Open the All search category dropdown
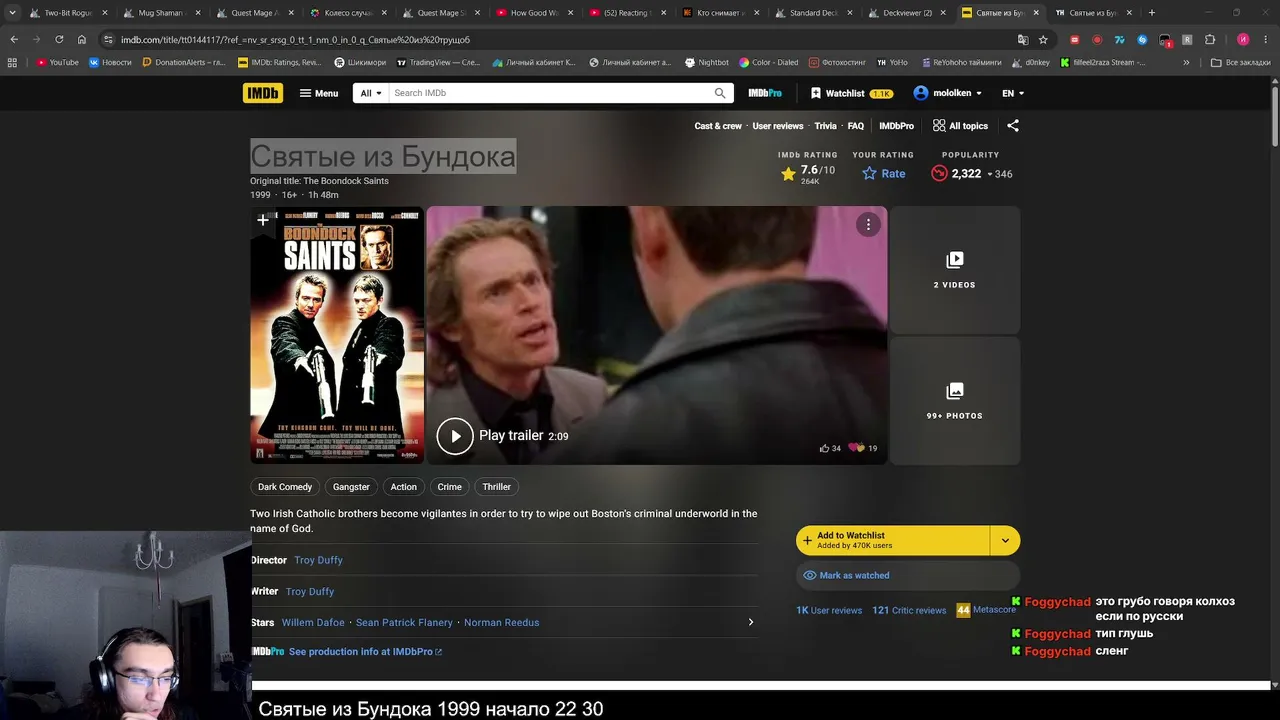The width and height of the screenshot is (1280, 720). (371, 93)
